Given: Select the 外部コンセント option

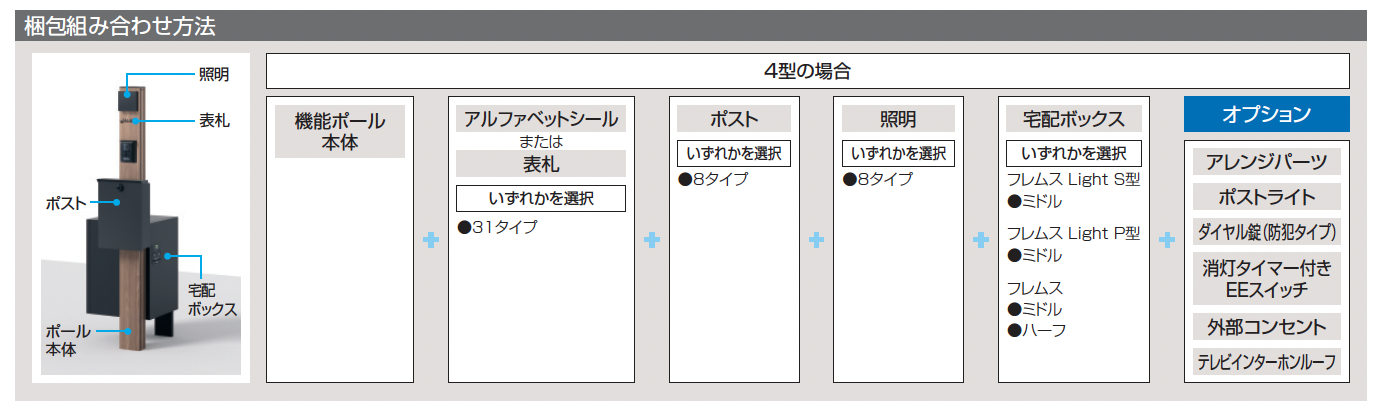Looking at the screenshot, I should [x=1267, y=327].
